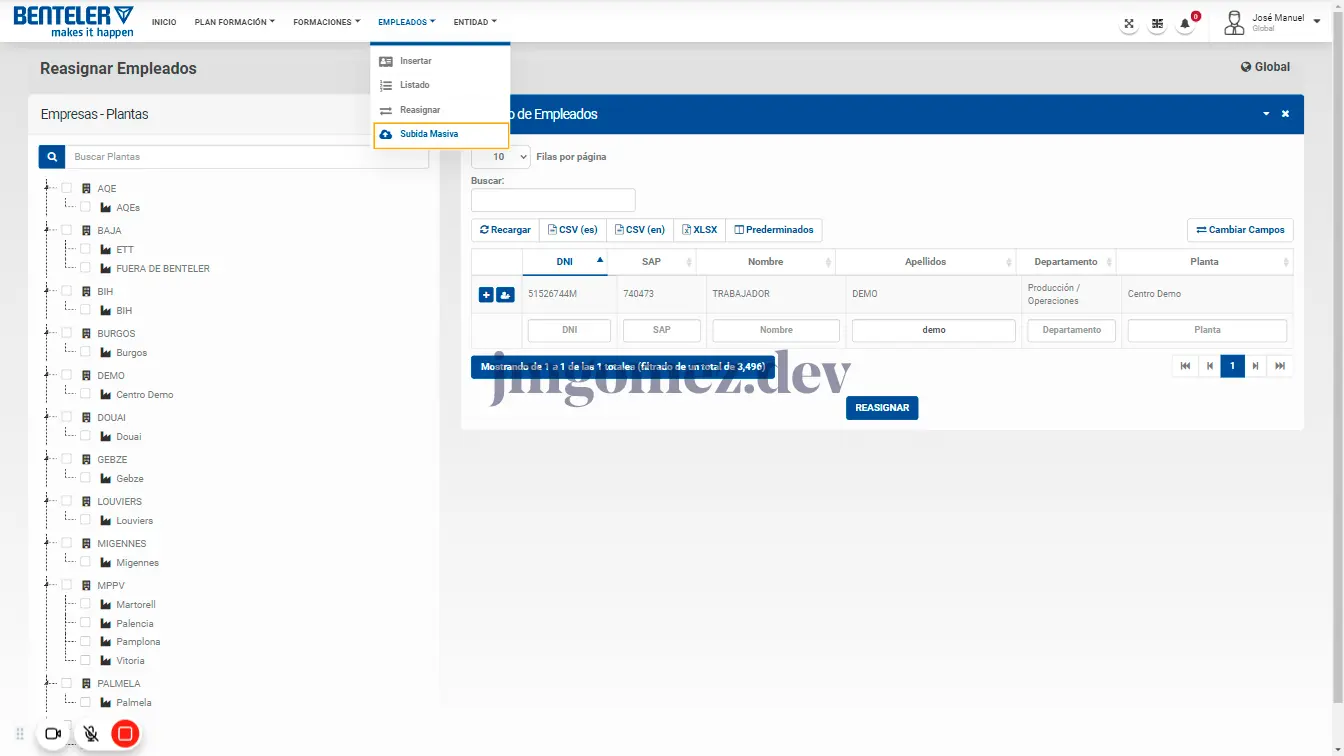Open the rows per page dropdown
The height and width of the screenshot is (756, 1344).
click(x=500, y=157)
